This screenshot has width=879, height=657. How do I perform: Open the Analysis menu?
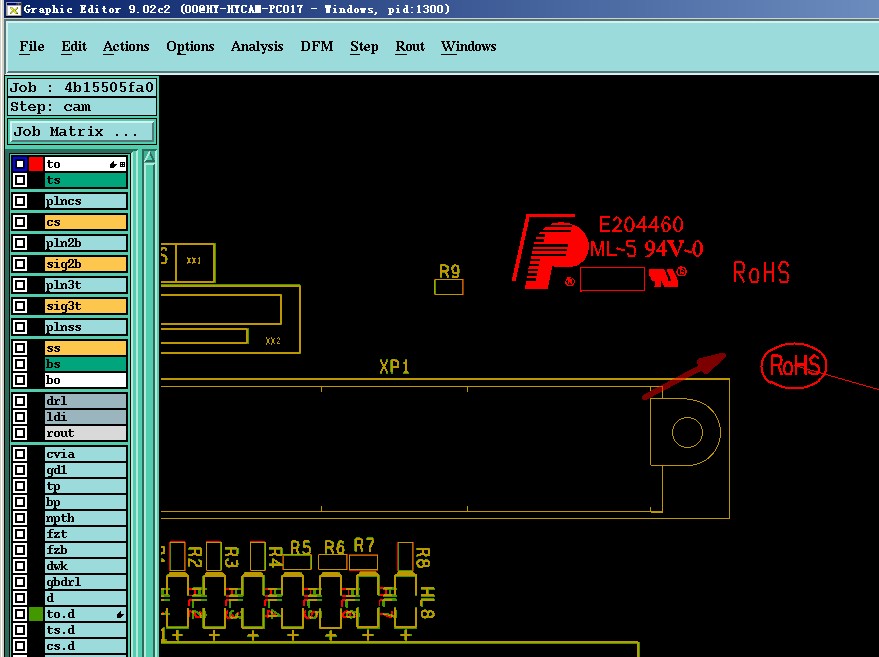click(x=257, y=47)
